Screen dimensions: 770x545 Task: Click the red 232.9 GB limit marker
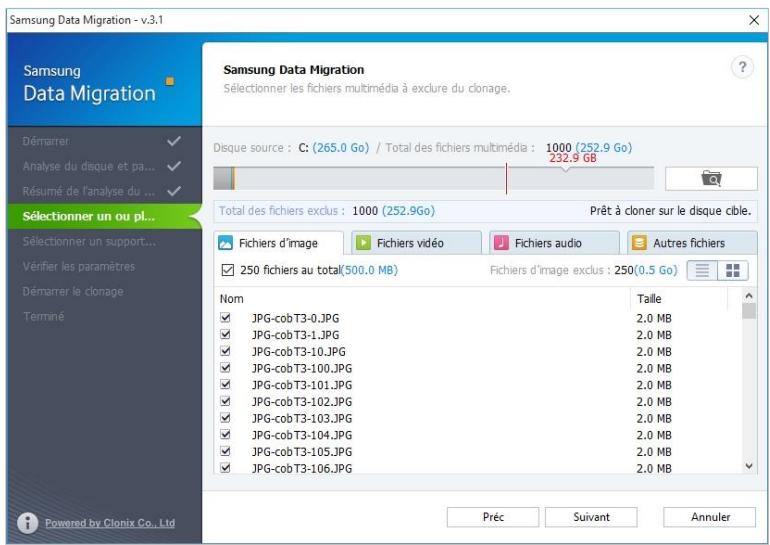573,158
